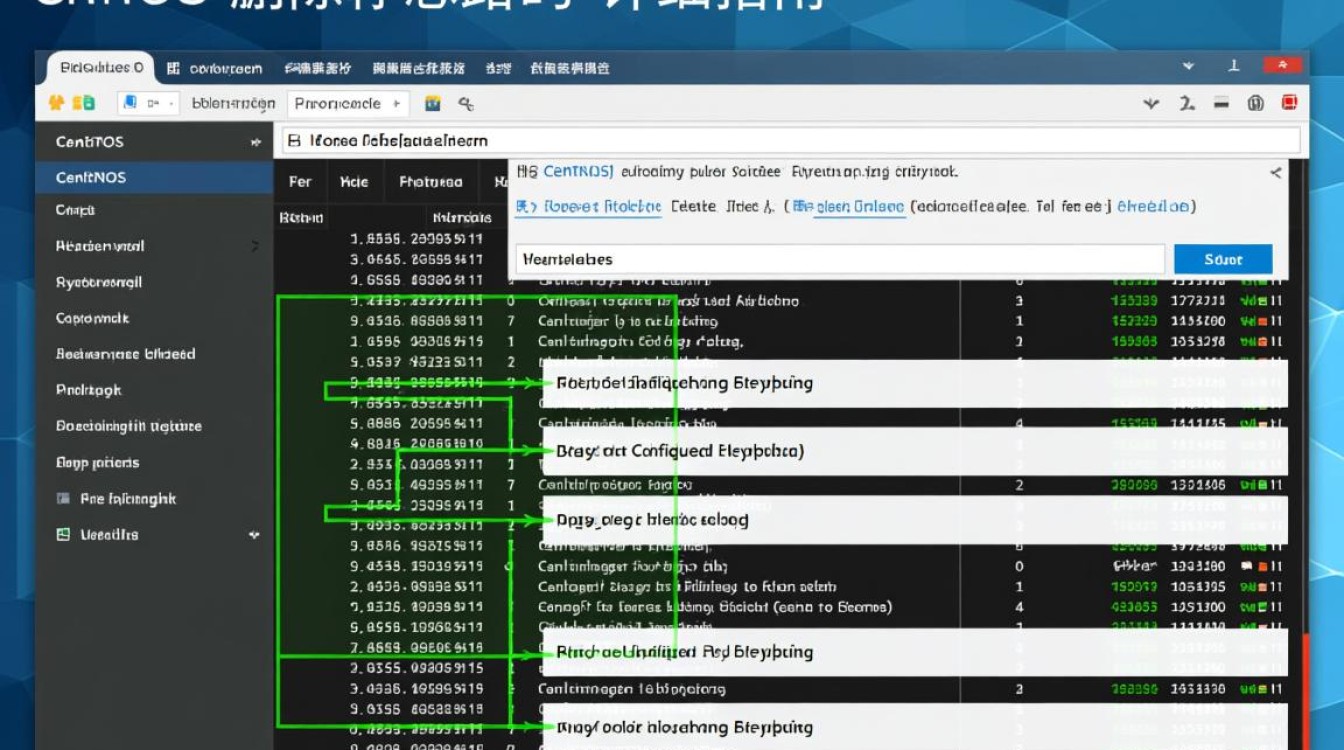Click the icon beside Fre falcenaghk in sidebar
The height and width of the screenshot is (750, 1344).
[63, 498]
